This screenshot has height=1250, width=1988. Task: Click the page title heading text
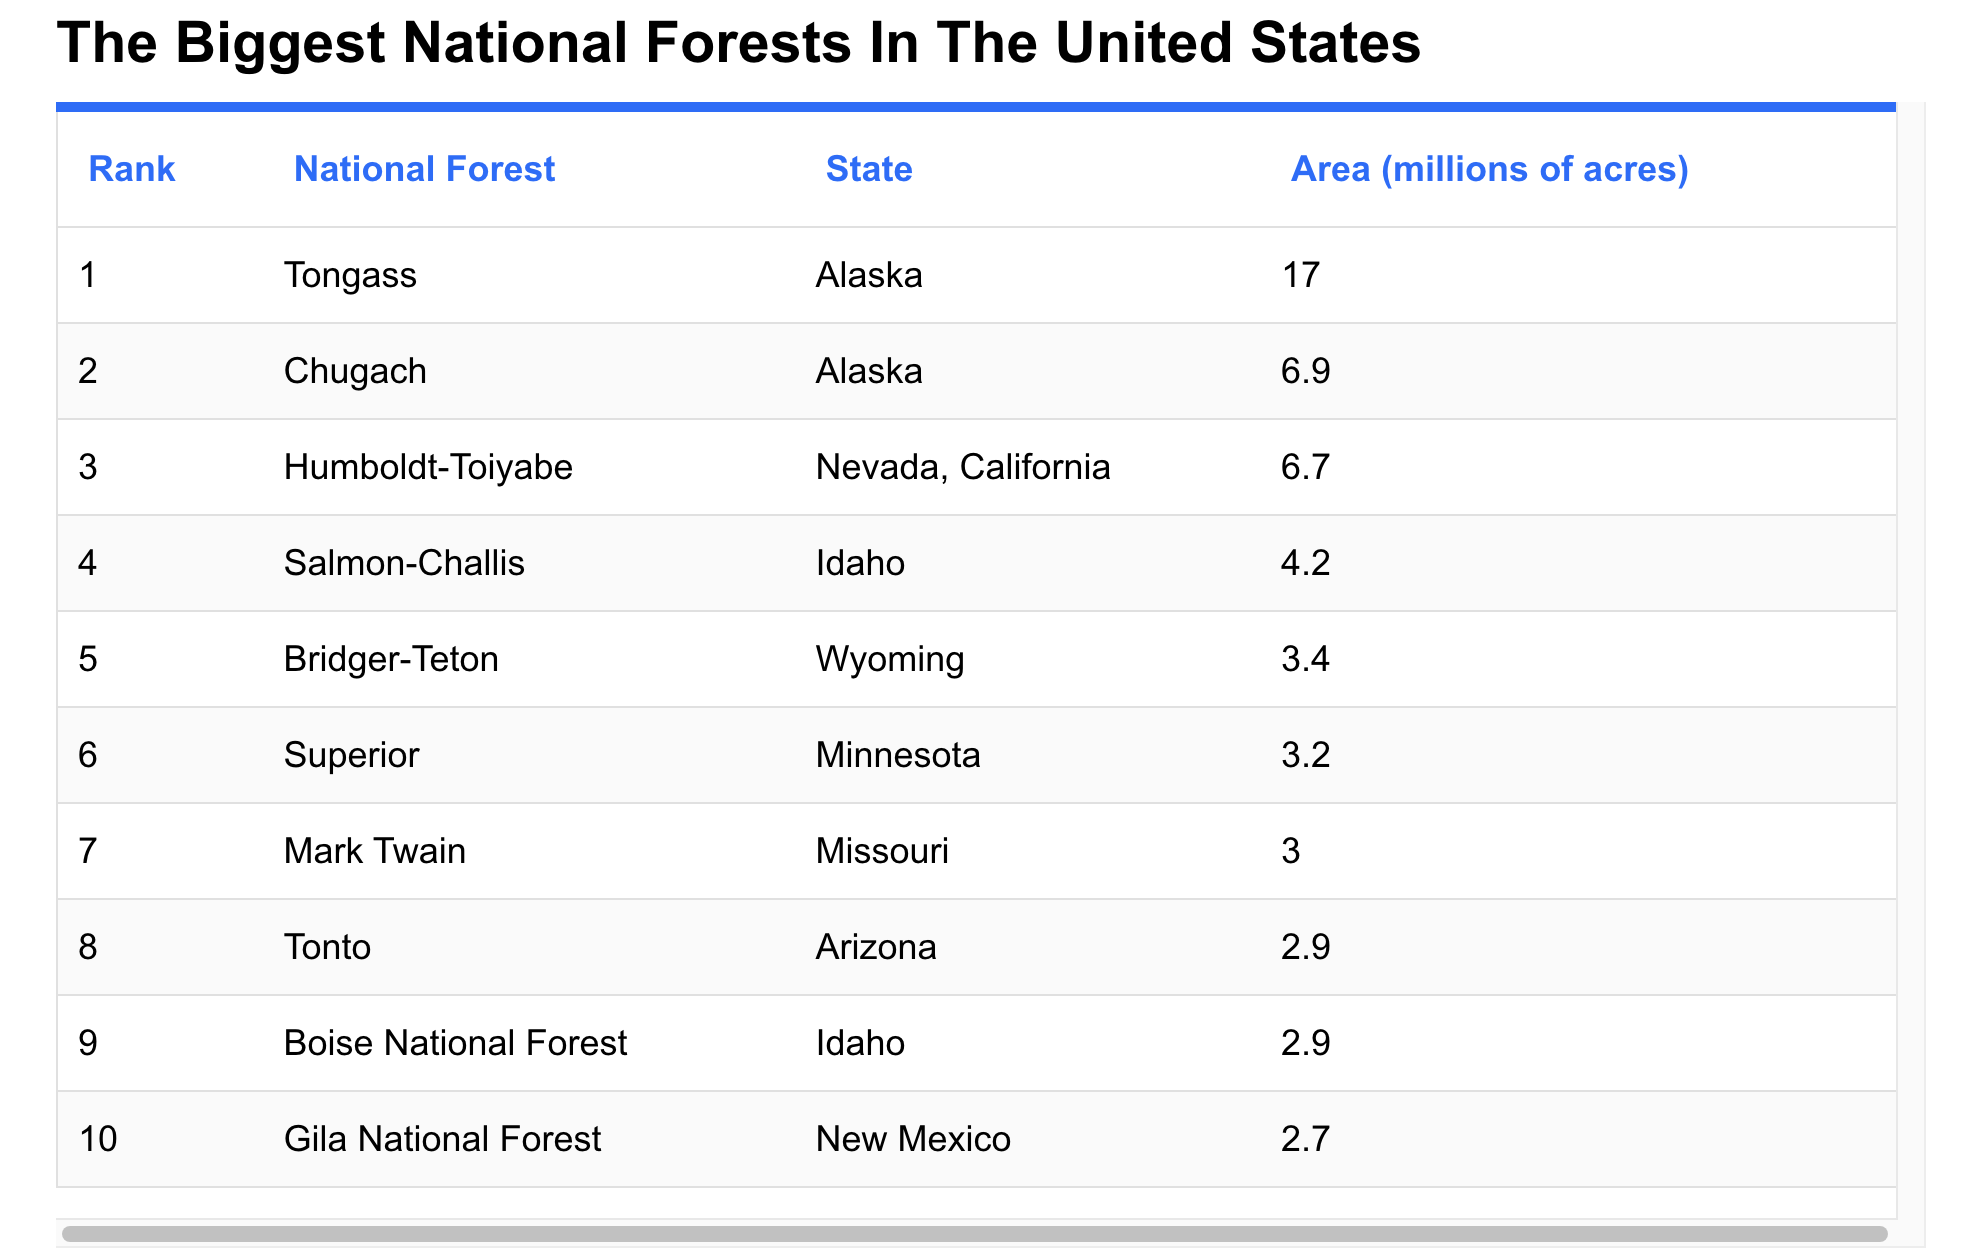point(739,43)
